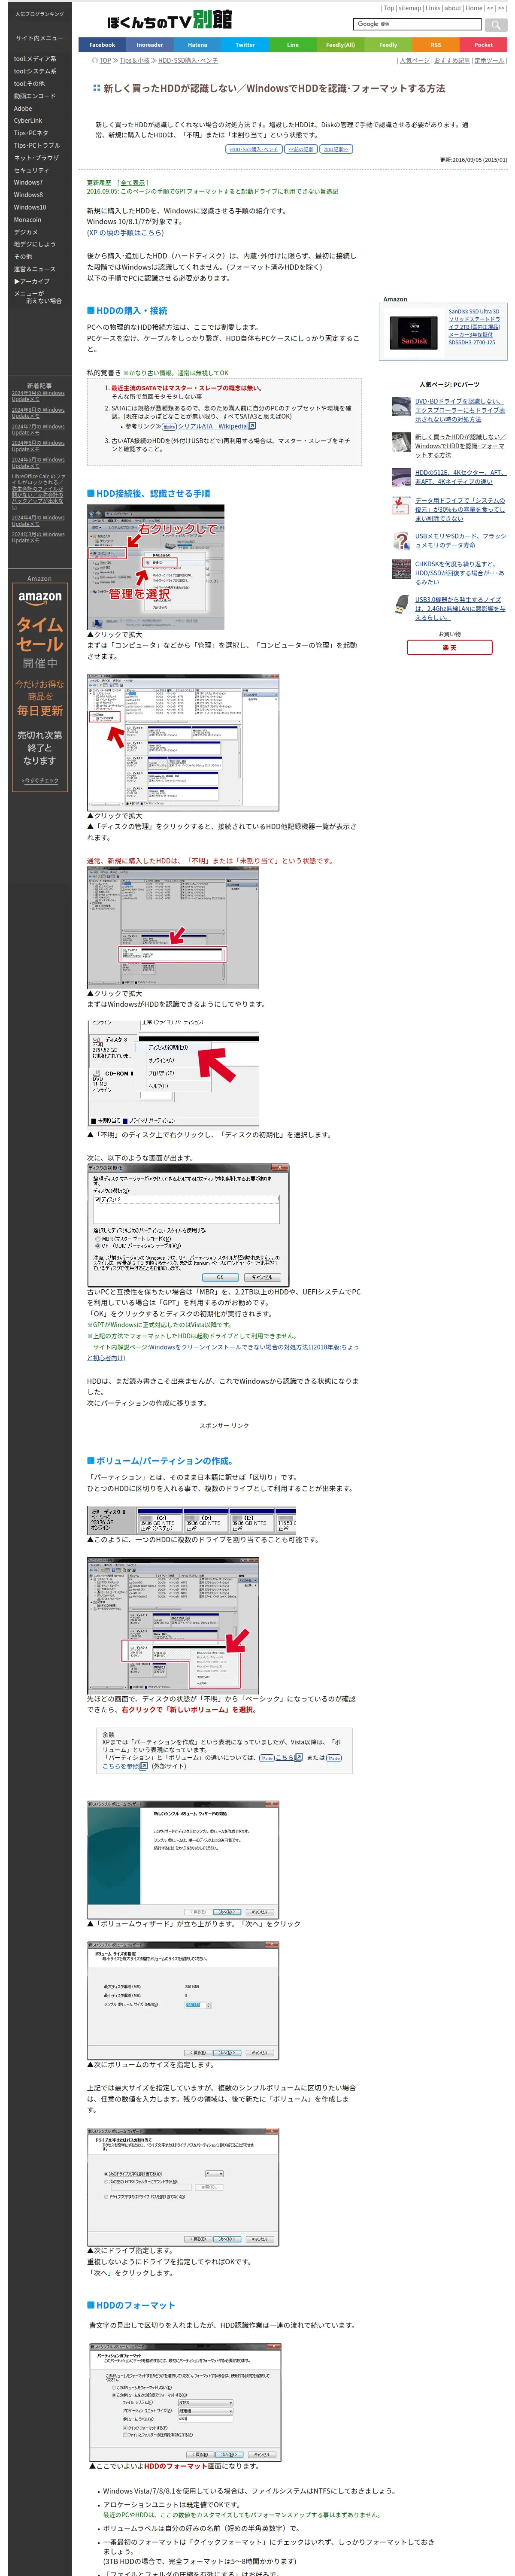Open thumbnail beside USBメモリやSDカード article
Screen dimensions: 515x2576
(401, 541)
